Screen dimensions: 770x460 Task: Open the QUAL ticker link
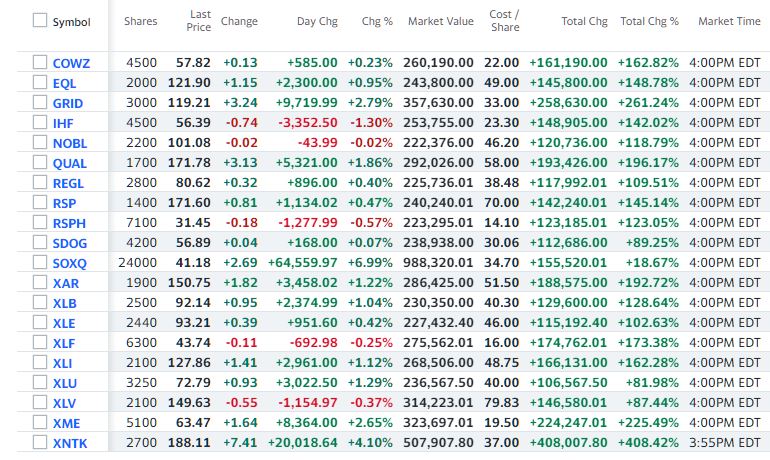click(x=69, y=163)
